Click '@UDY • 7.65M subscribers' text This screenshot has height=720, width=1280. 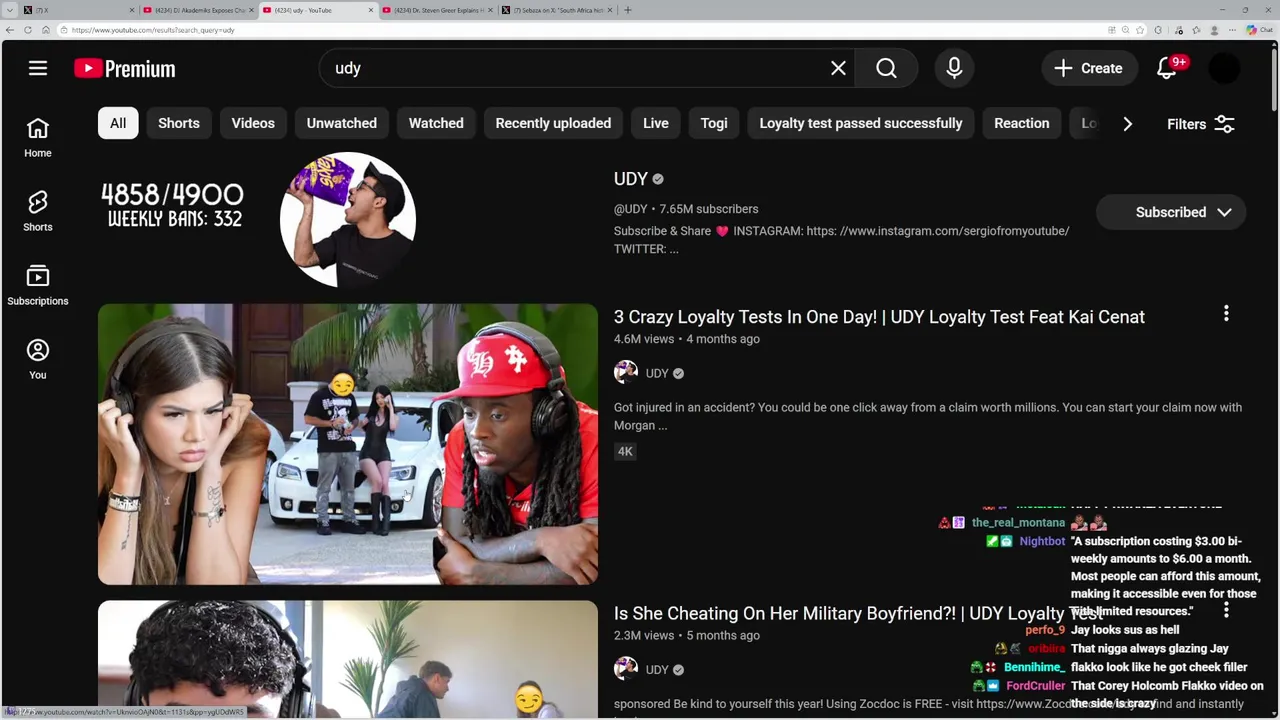(686, 209)
